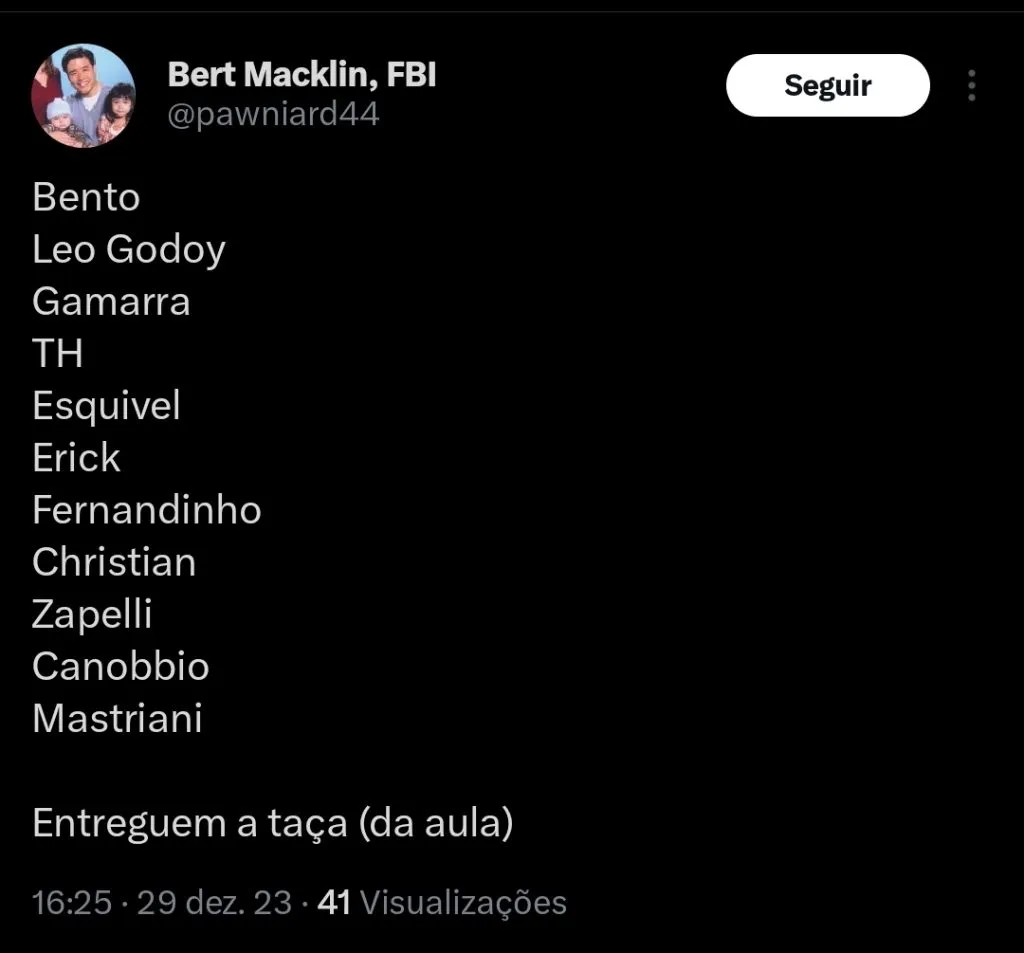Click the name Zapelli in the tweet
Screen dimensions: 1024x953
[92, 614]
